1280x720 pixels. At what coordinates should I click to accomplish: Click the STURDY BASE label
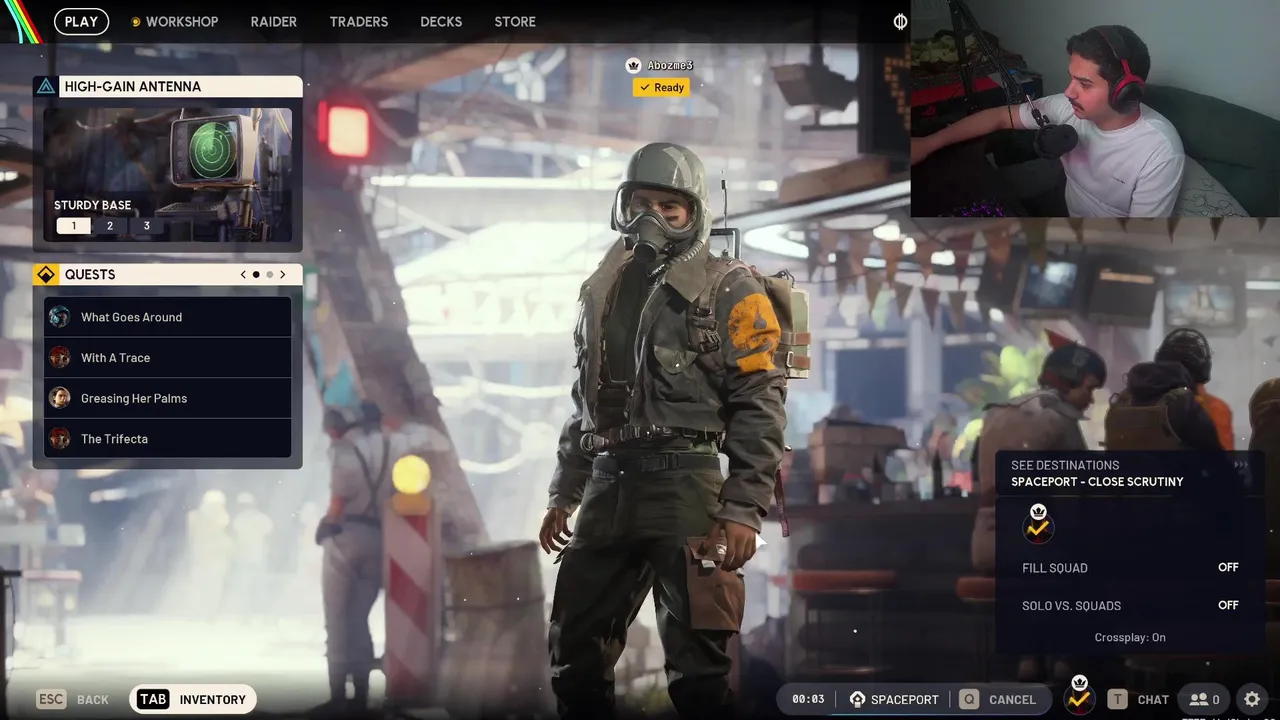coord(92,205)
